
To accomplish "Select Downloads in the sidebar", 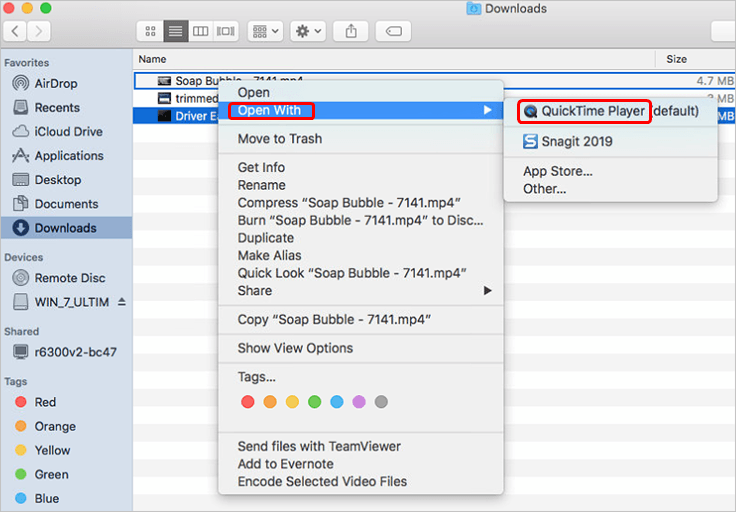I will coord(66,228).
